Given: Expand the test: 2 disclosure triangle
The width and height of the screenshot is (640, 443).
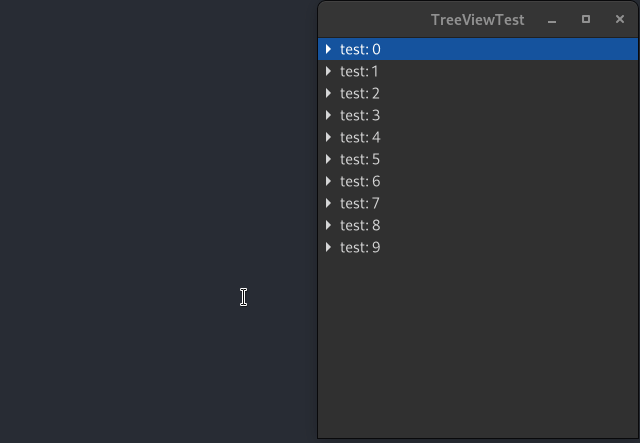Looking at the screenshot, I should pos(329,93).
